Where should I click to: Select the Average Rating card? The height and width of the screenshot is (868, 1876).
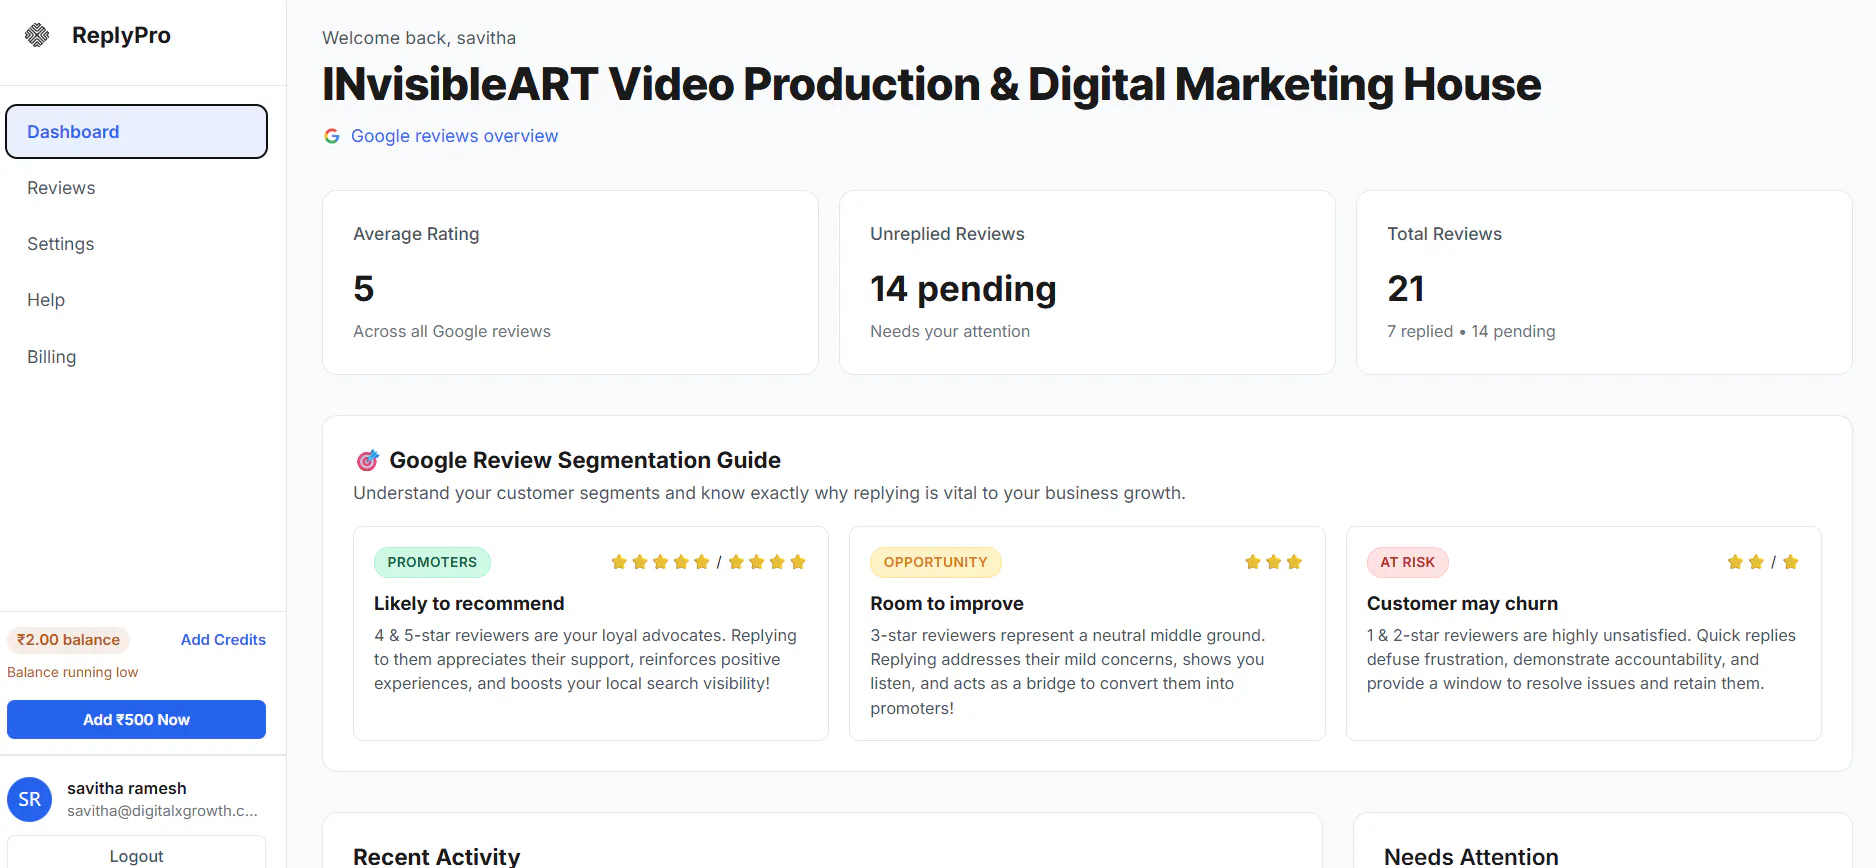pos(570,283)
